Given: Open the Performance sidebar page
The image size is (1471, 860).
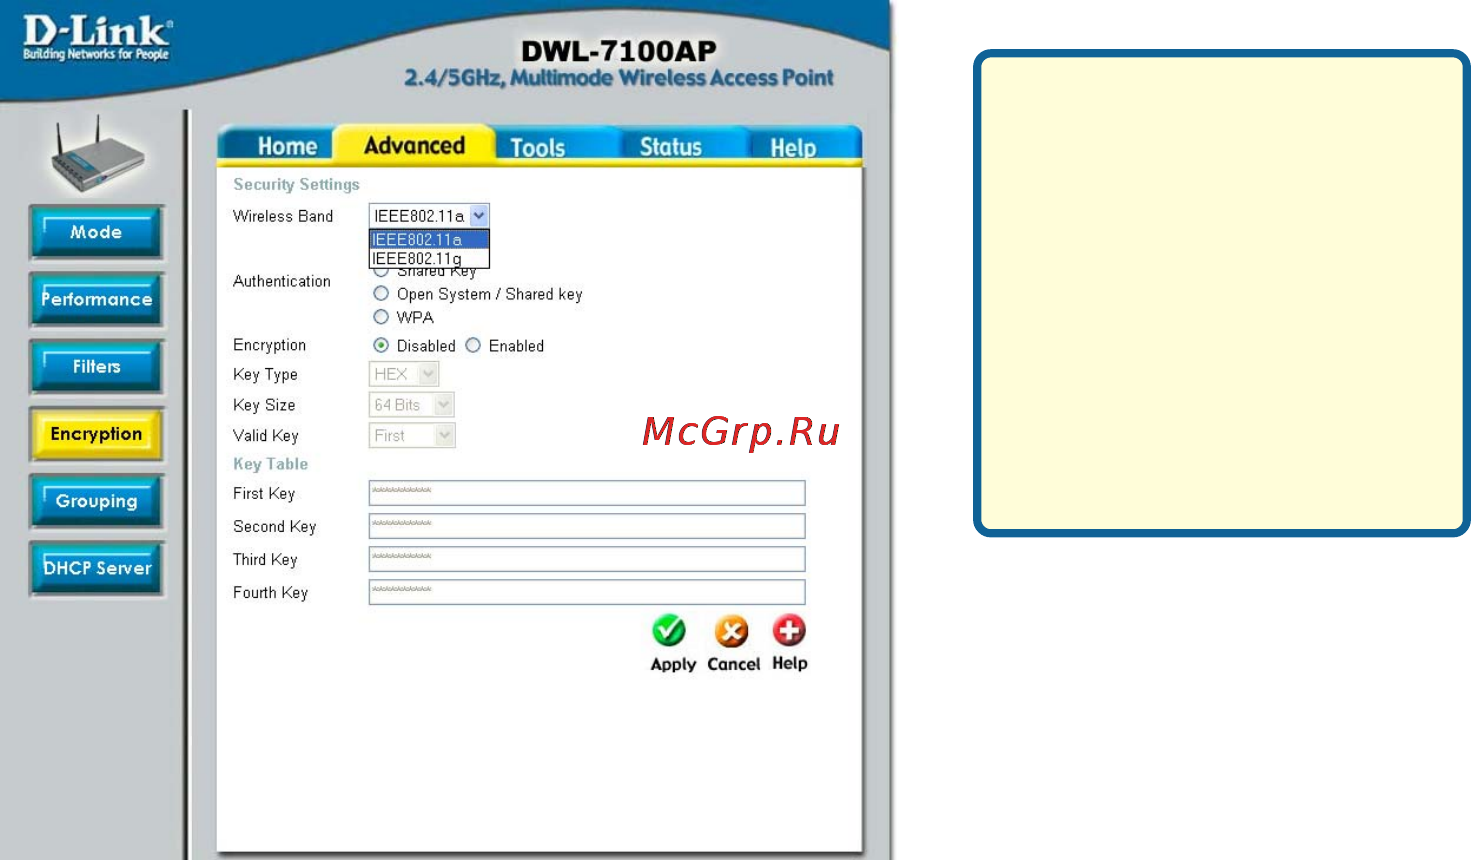Looking at the screenshot, I should click(96, 299).
